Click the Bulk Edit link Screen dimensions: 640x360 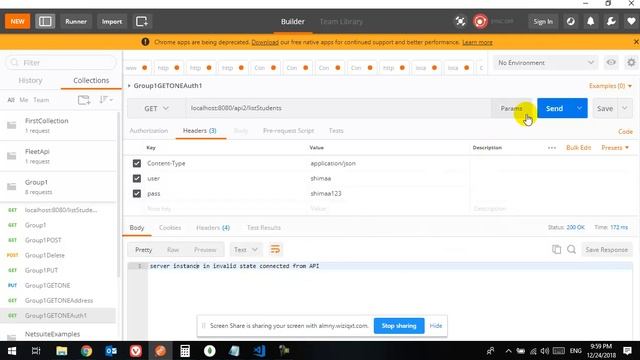pyautogui.click(x=578, y=148)
